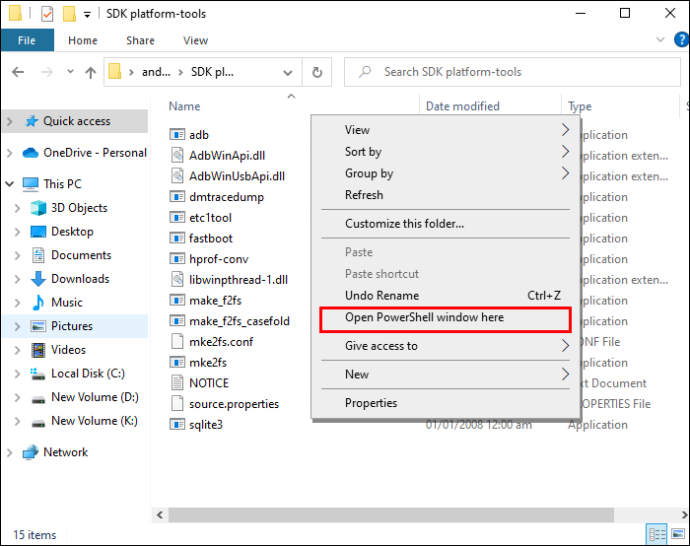The width and height of the screenshot is (690, 546).
Task: Select Network in the navigation pane
Action: click(65, 452)
